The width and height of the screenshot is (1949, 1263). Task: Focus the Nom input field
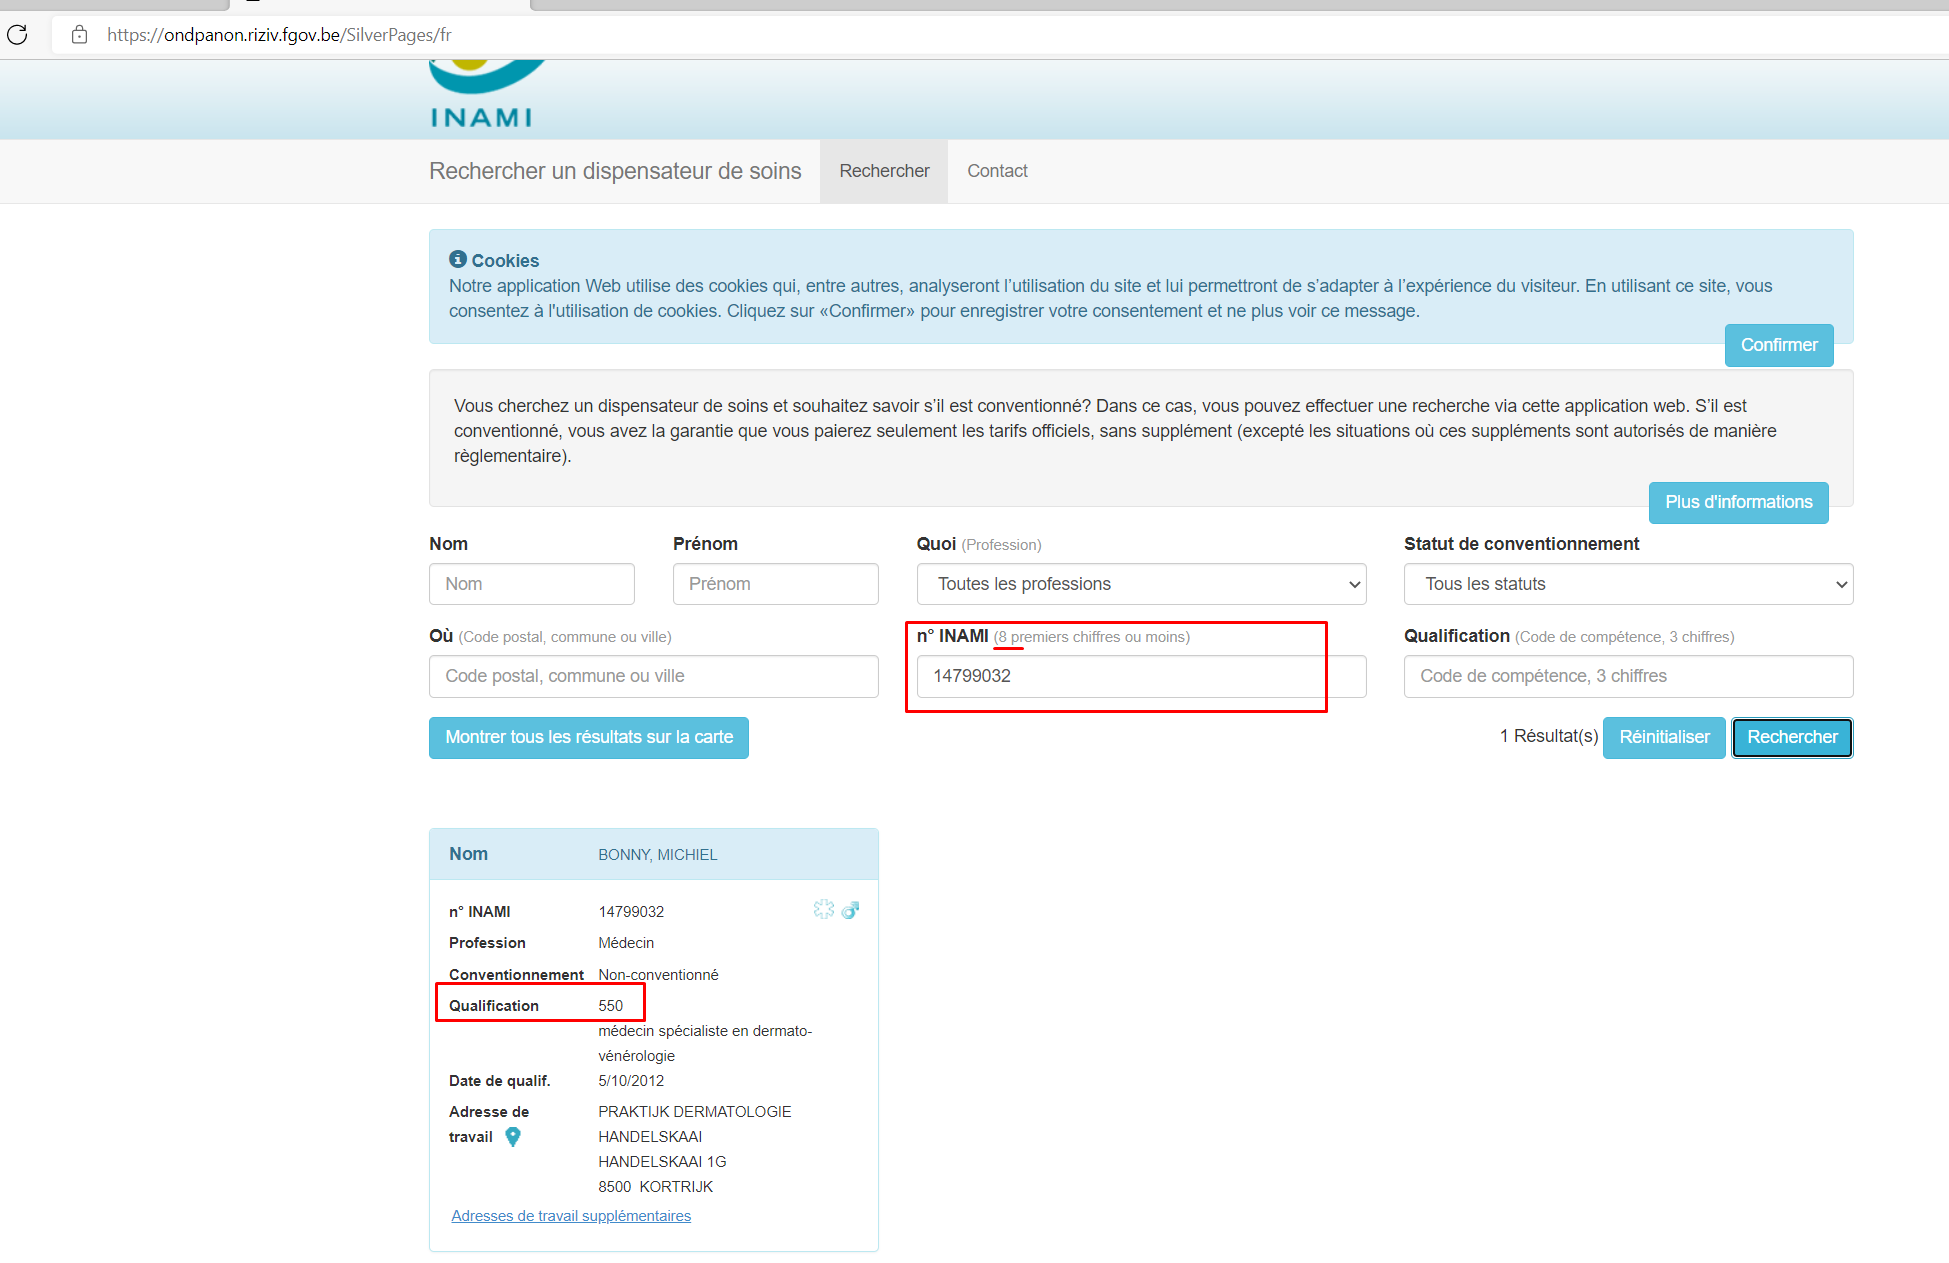(x=531, y=584)
